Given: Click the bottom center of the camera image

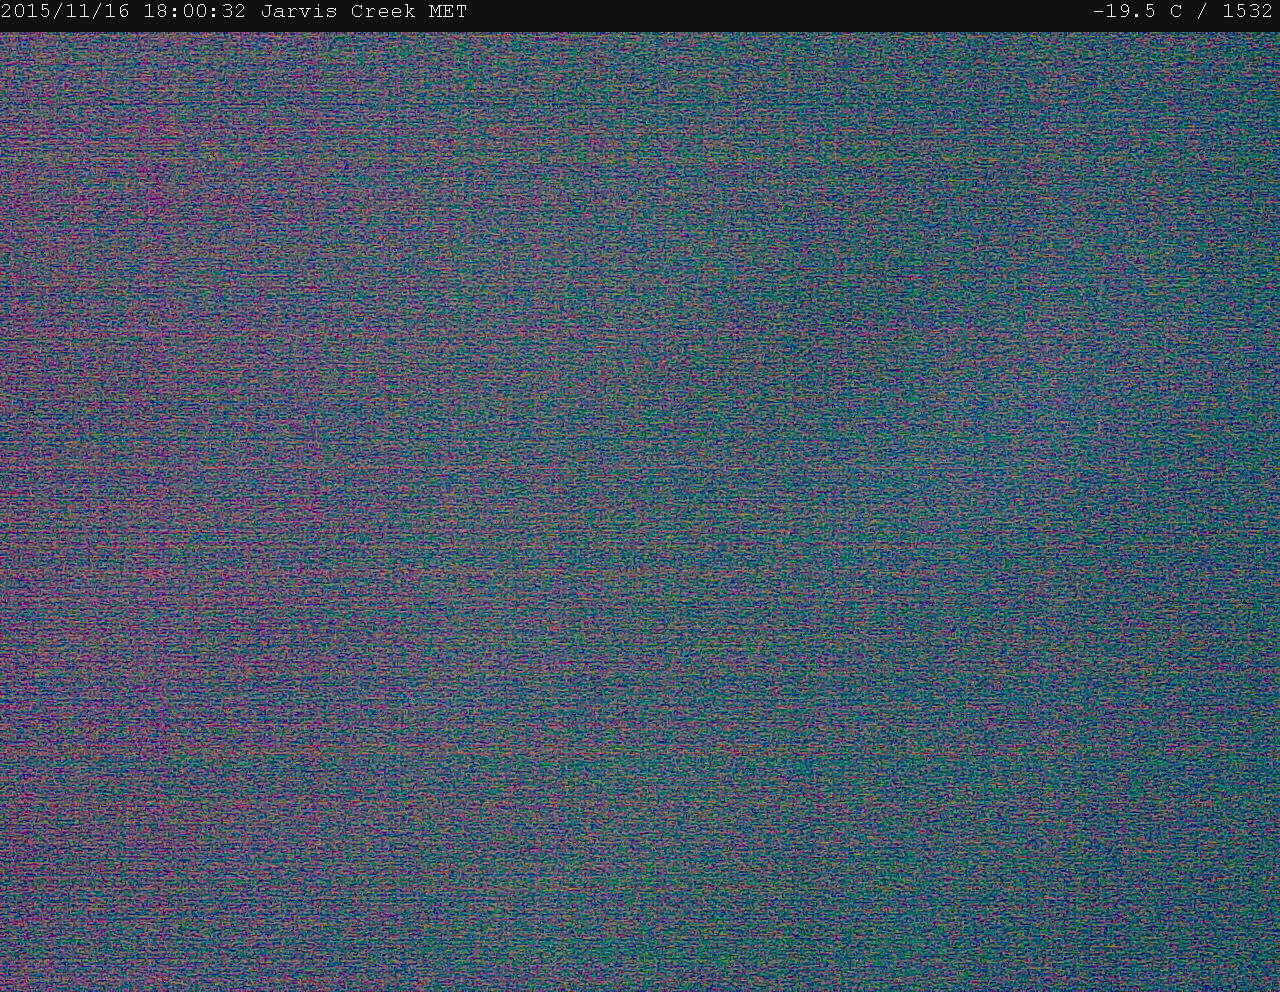Looking at the screenshot, I should [x=640, y=950].
